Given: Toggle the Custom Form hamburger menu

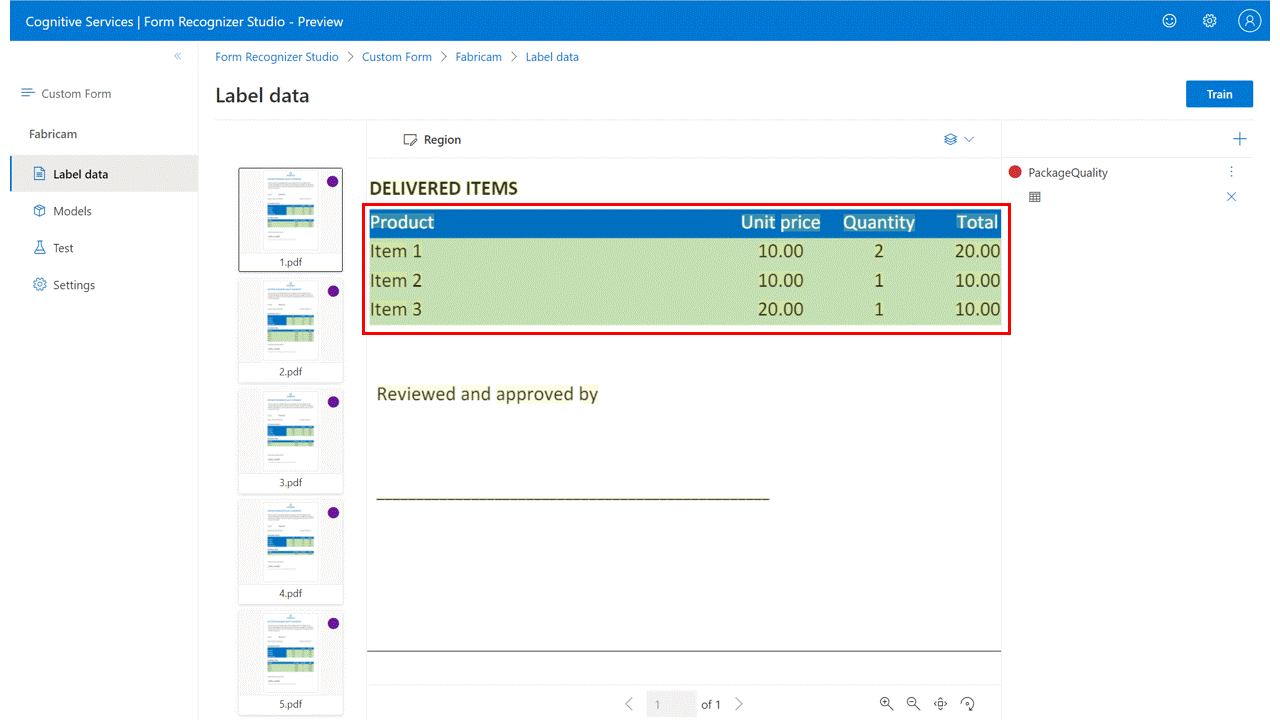Looking at the screenshot, I should click(x=28, y=93).
